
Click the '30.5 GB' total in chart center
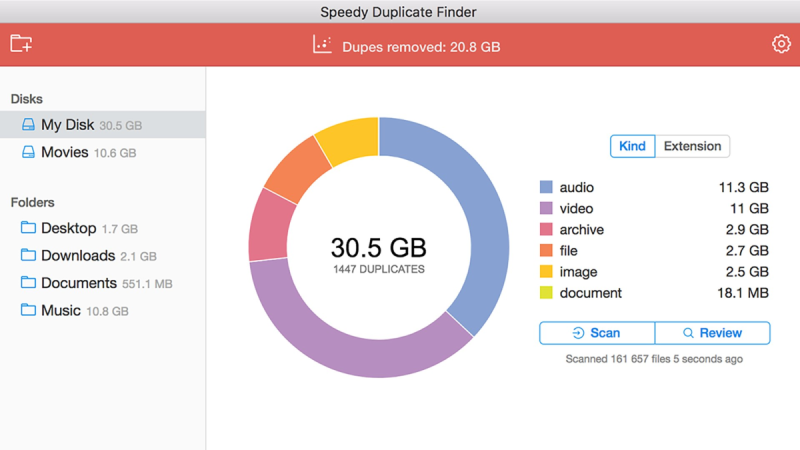click(x=379, y=248)
